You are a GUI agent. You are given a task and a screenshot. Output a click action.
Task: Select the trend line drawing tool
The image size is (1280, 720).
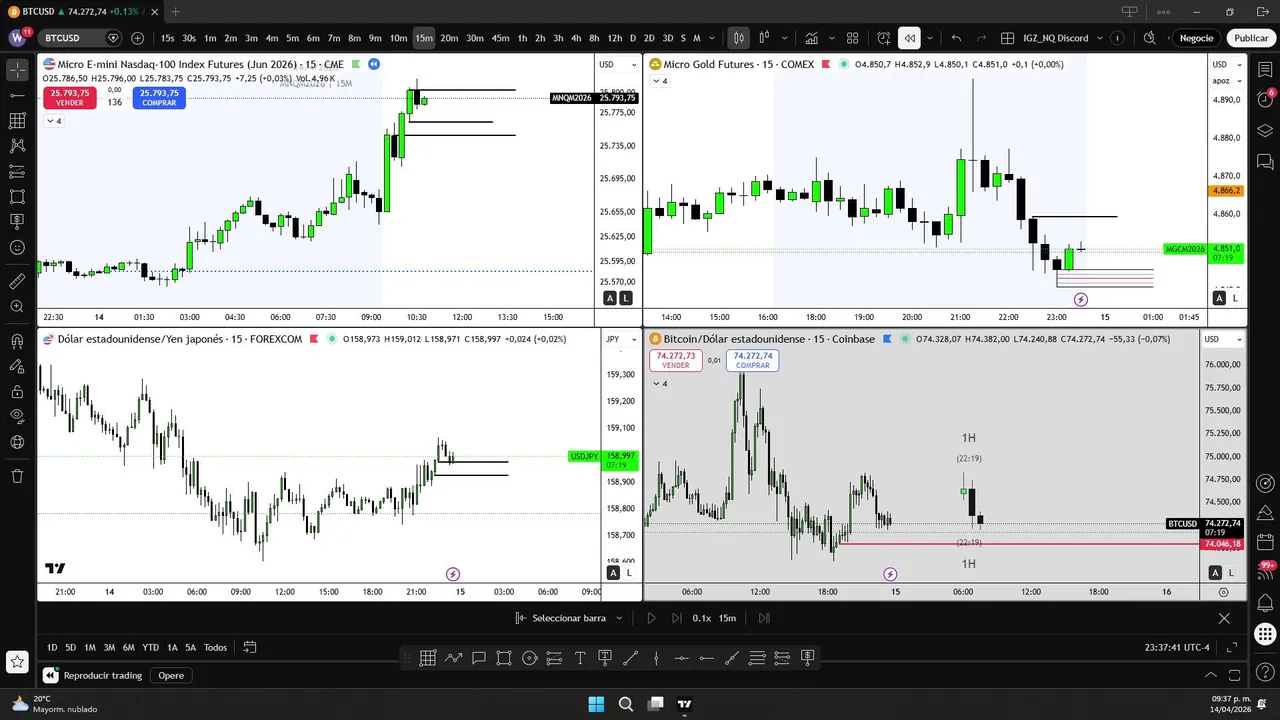tap(17, 95)
